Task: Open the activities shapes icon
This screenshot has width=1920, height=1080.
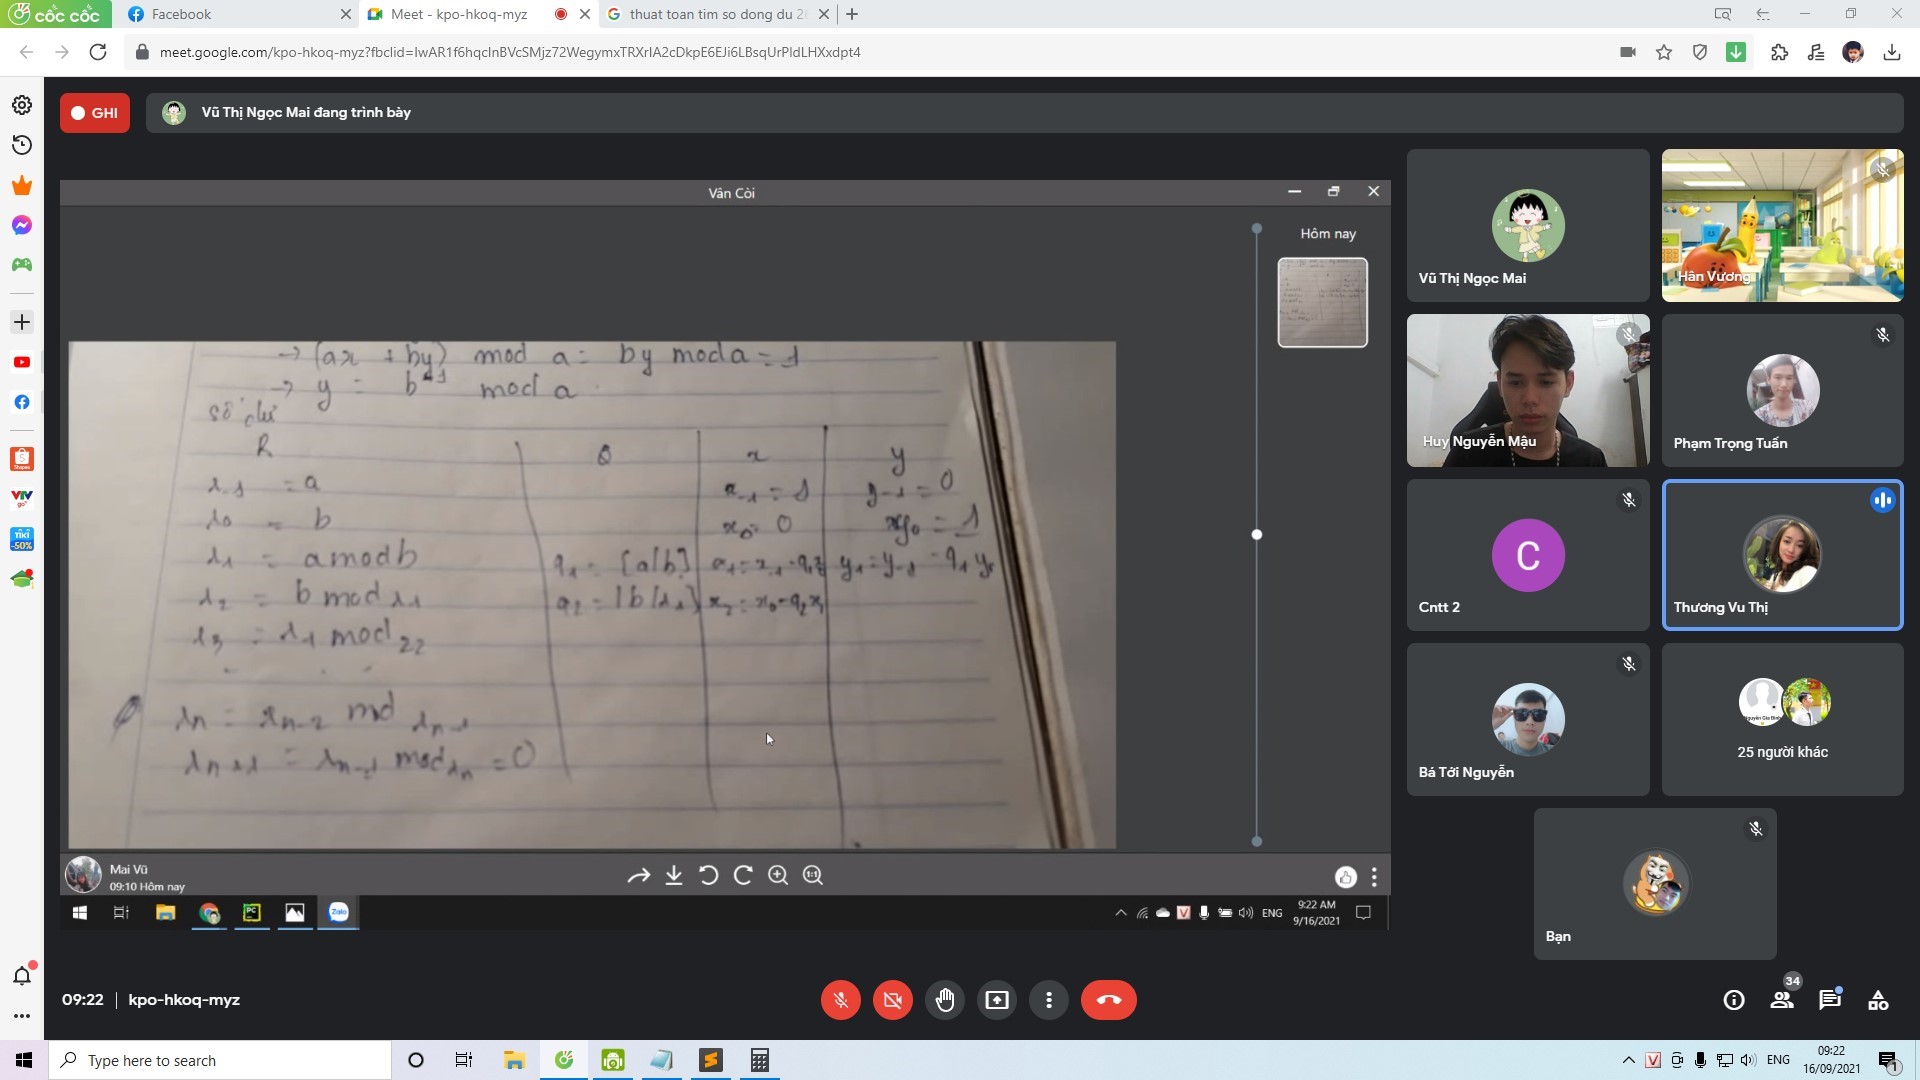Action: tap(1878, 1000)
